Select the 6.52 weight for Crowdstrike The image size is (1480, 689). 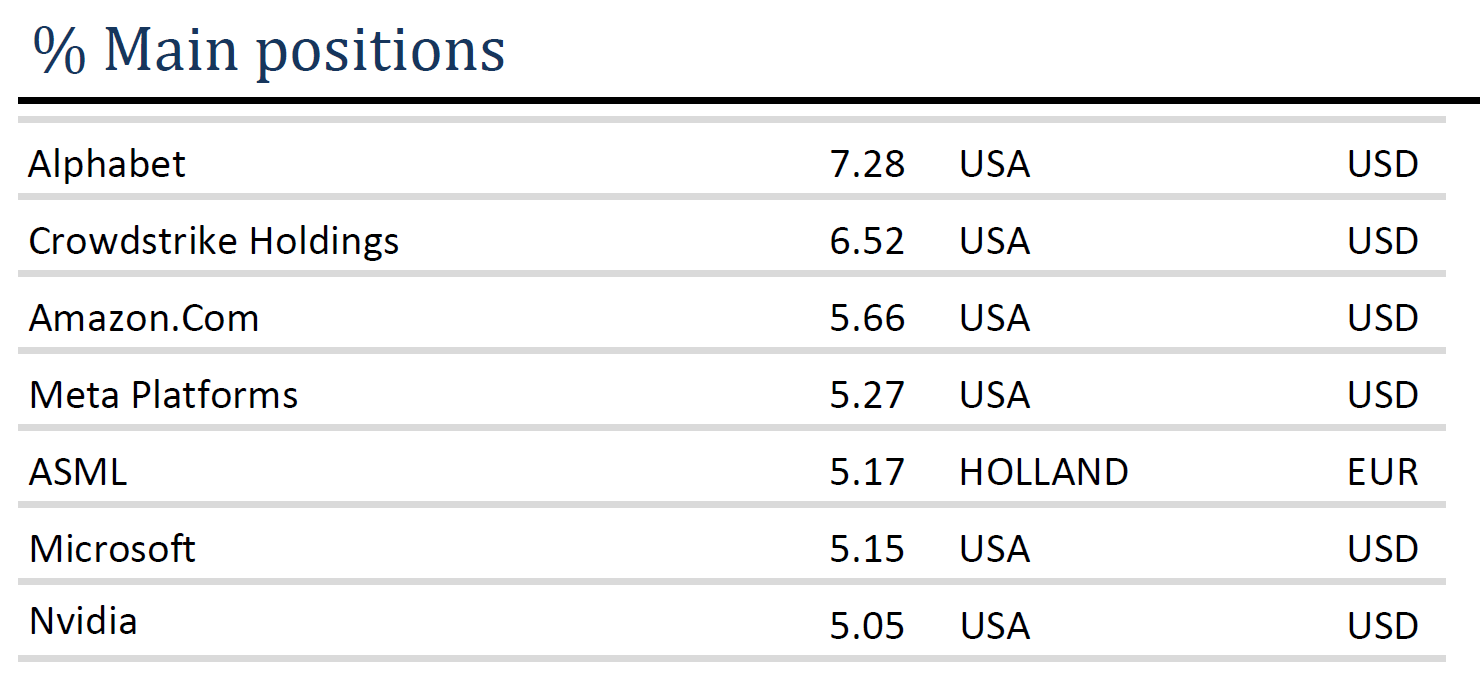pos(867,241)
